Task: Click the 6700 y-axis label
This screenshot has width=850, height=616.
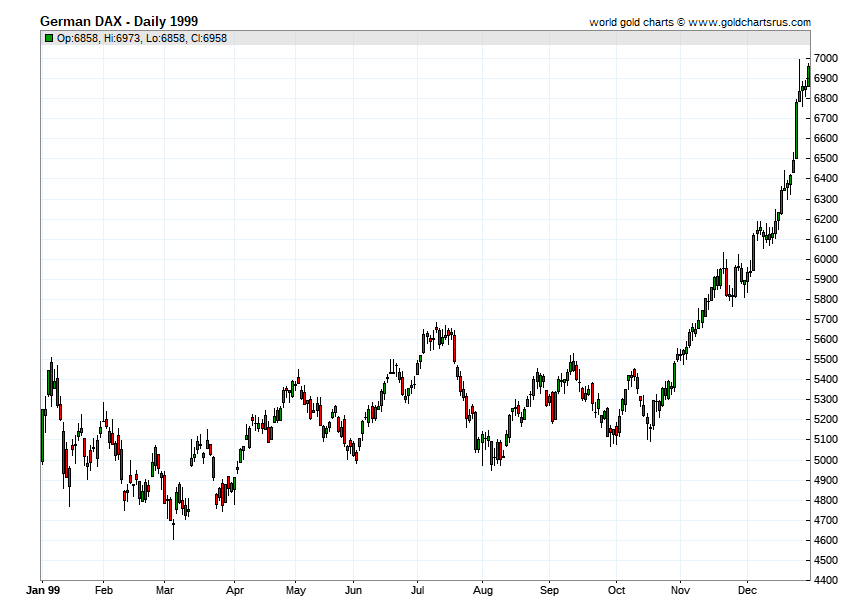Action: pos(826,119)
